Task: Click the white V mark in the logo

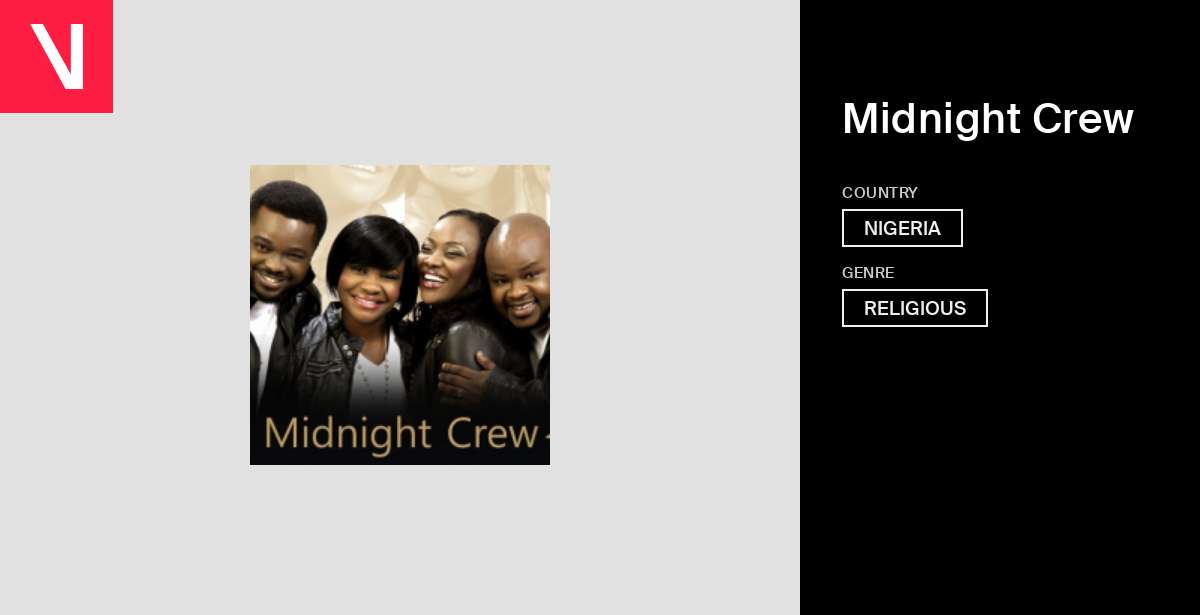Action: (57, 56)
